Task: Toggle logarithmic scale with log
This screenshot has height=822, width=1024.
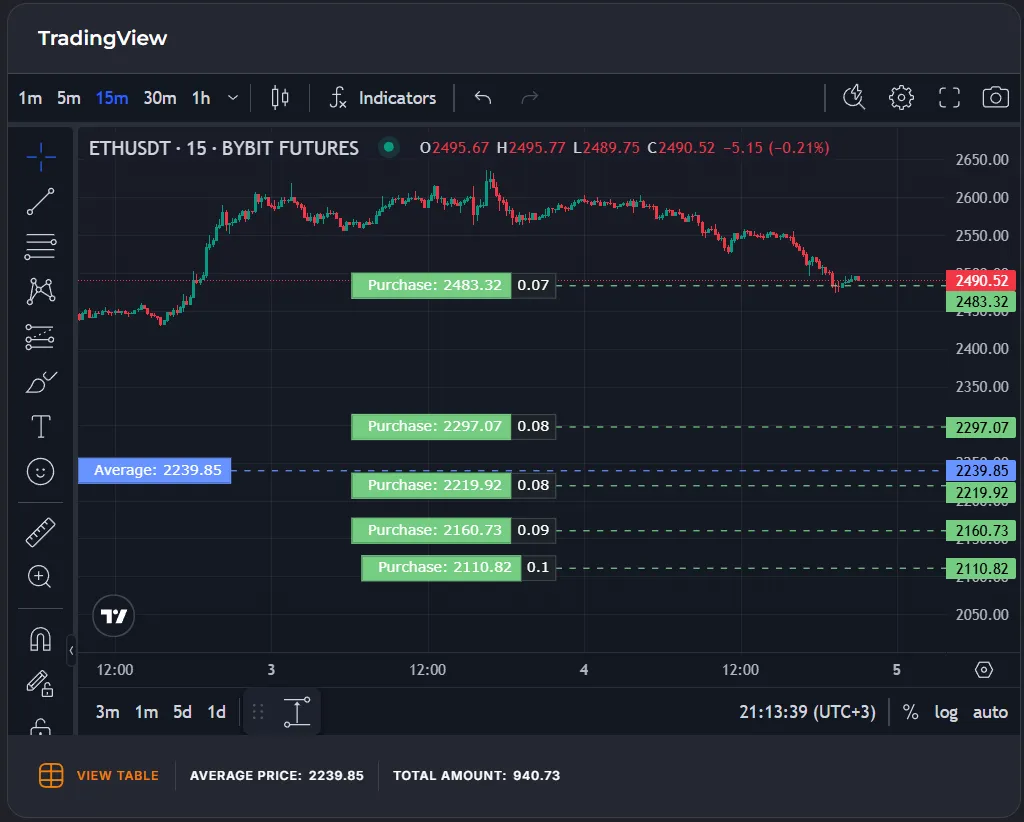Action: click(x=945, y=712)
